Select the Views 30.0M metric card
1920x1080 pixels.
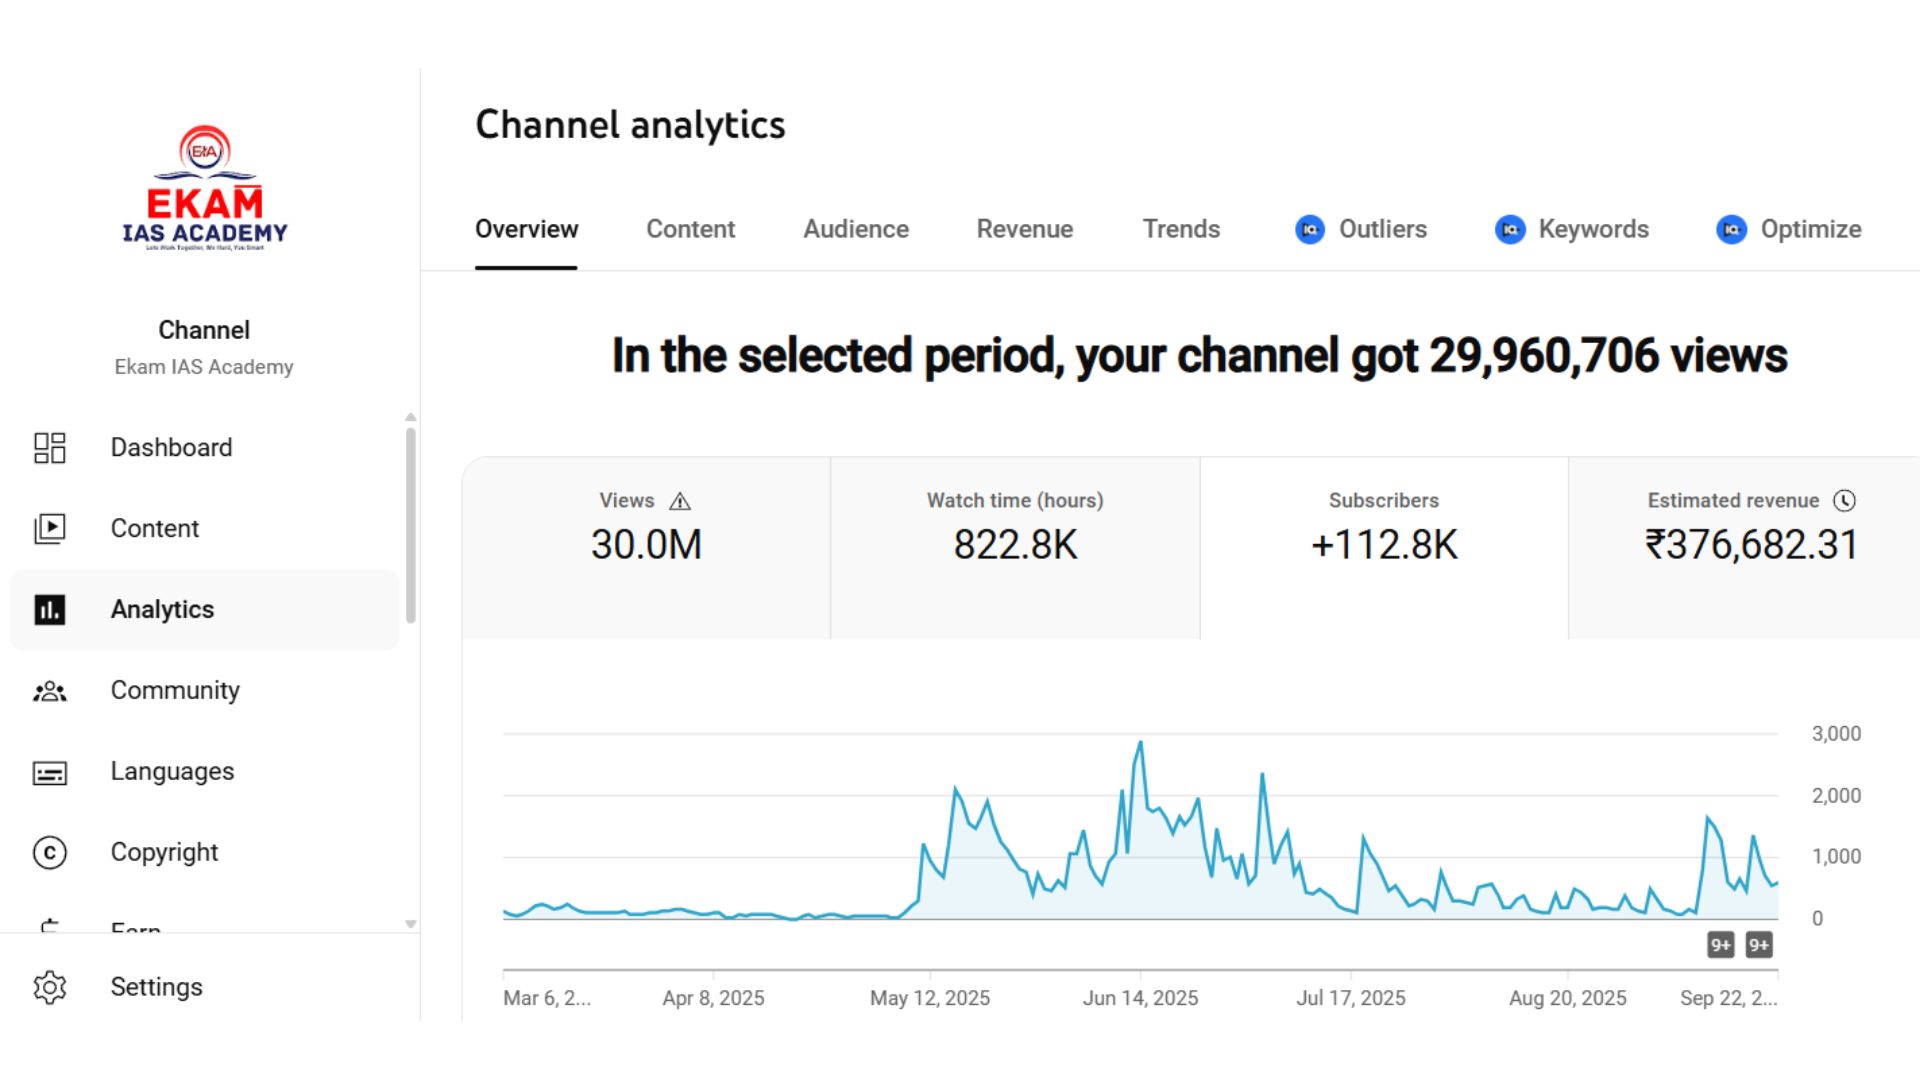646,548
